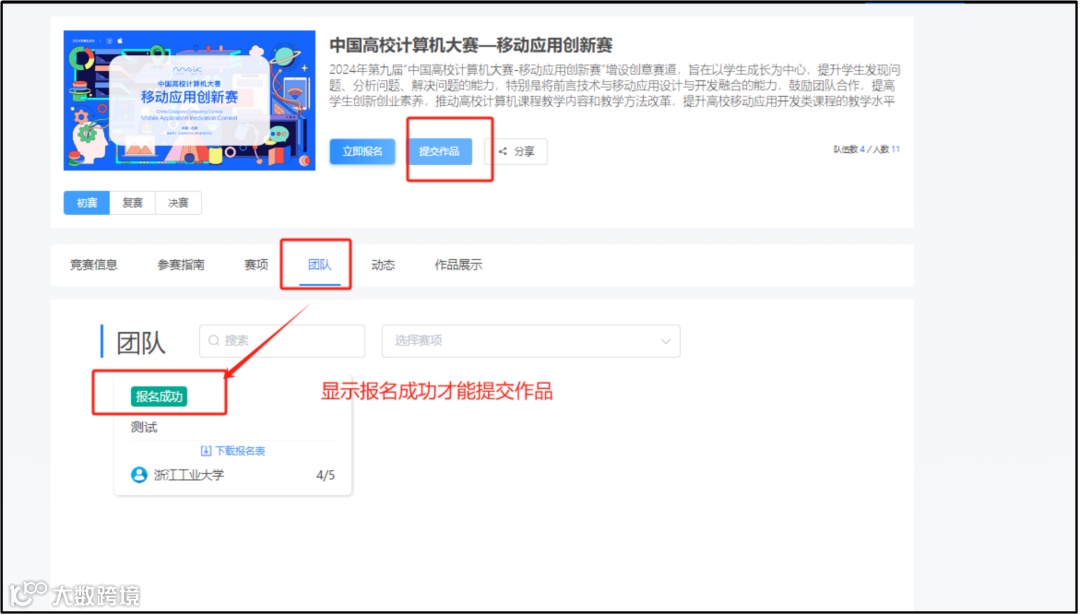Click the user avatar icon beside 浙江工业大学

click(x=139, y=475)
